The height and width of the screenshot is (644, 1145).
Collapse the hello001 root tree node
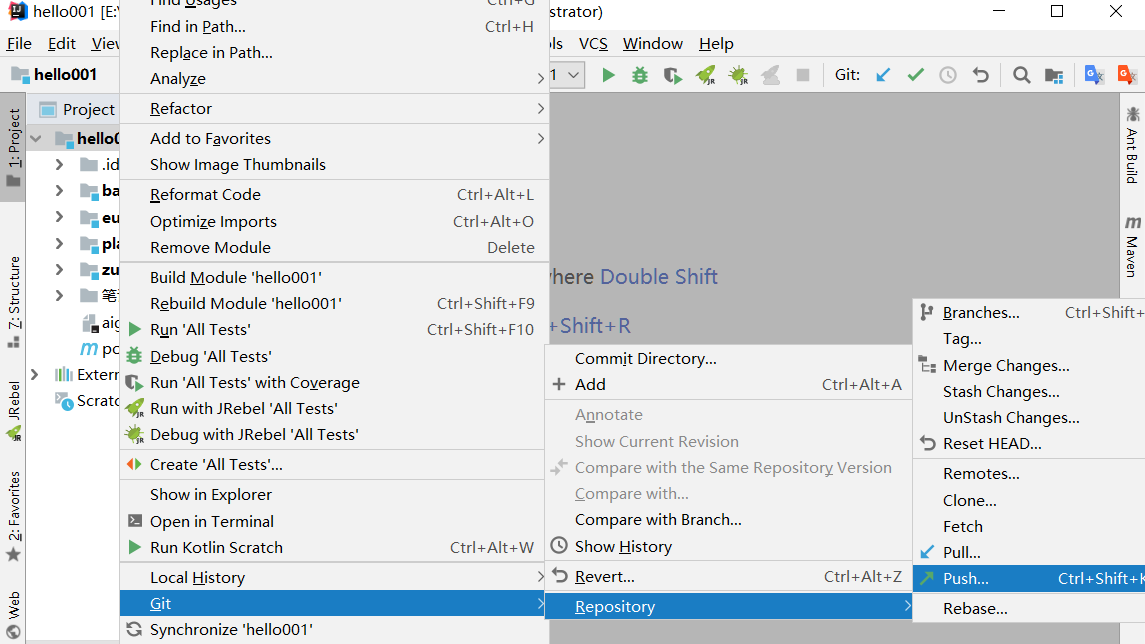click(36, 138)
